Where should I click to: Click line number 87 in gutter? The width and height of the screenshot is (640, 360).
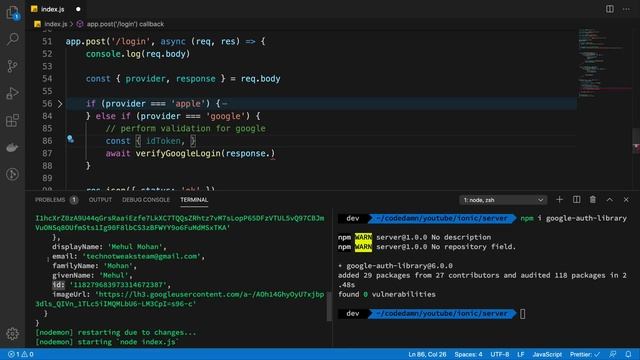click(47, 153)
